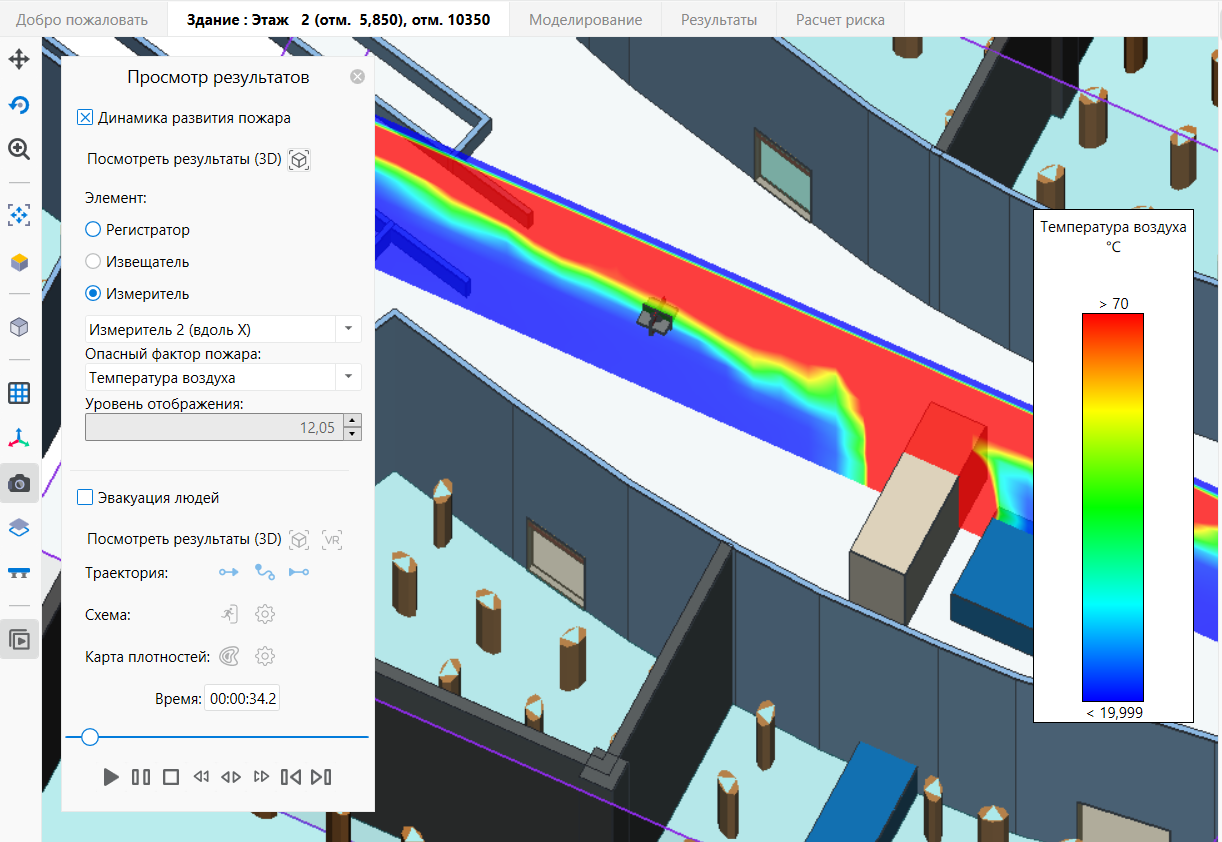This screenshot has width=1222, height=842.
Task: Enable the Эвакуация людей checkbox
Action: pyautogui.click(x=85, y=497)
